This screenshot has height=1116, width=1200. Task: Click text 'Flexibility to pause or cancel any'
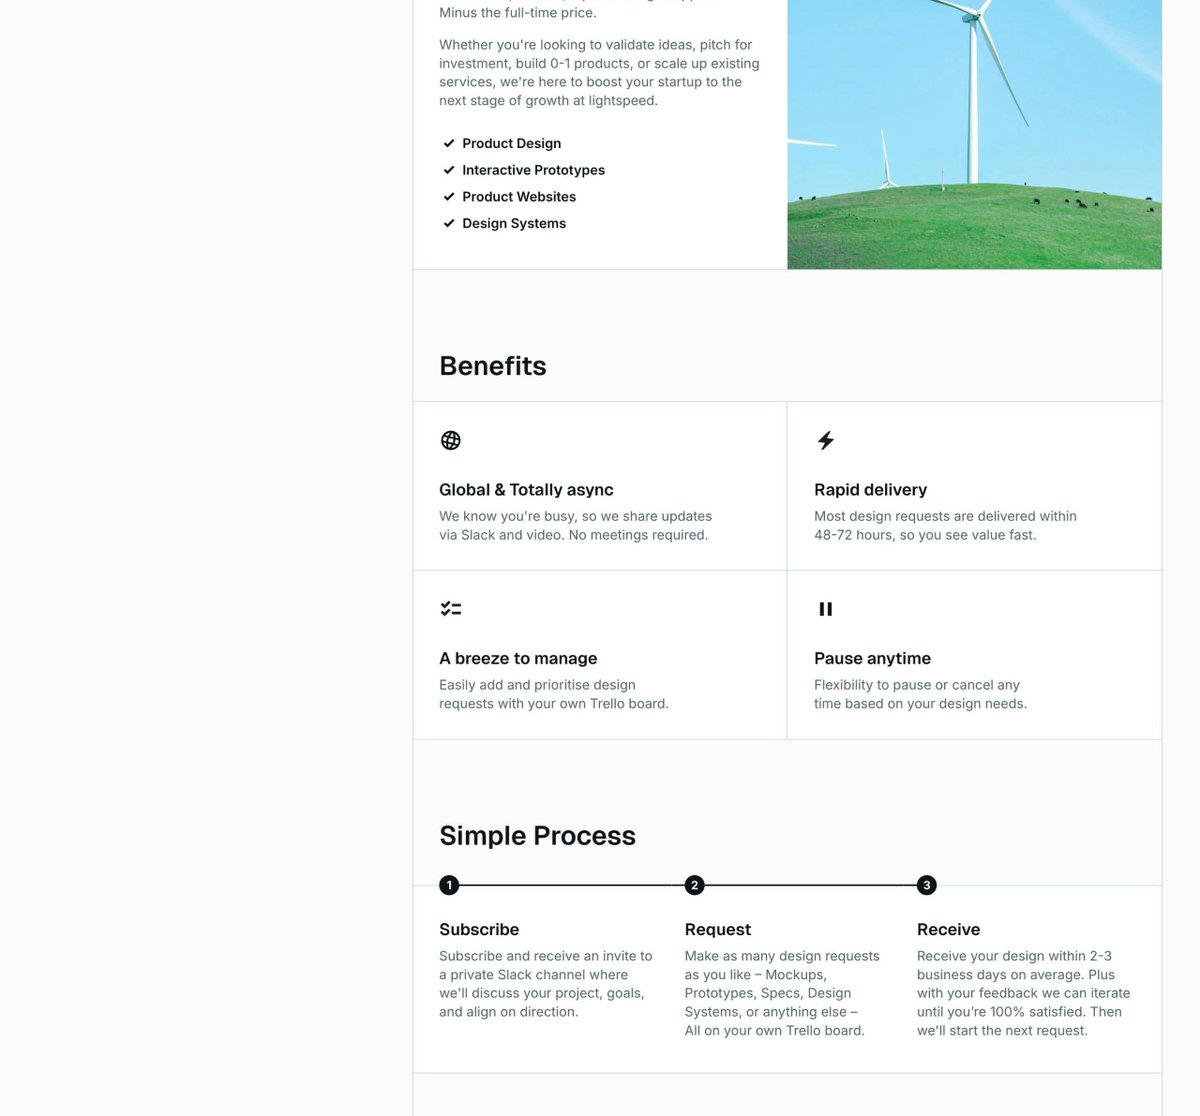[x=917, y=685]
